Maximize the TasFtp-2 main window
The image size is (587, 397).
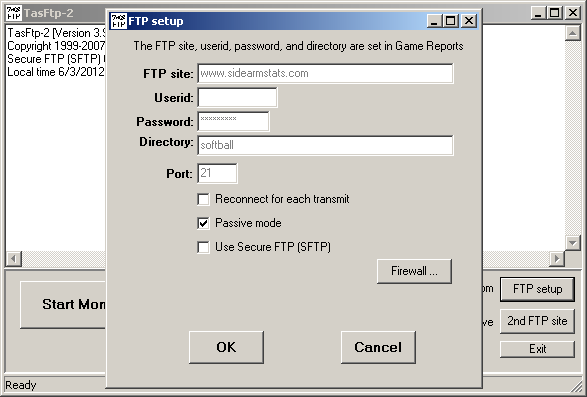555,13
